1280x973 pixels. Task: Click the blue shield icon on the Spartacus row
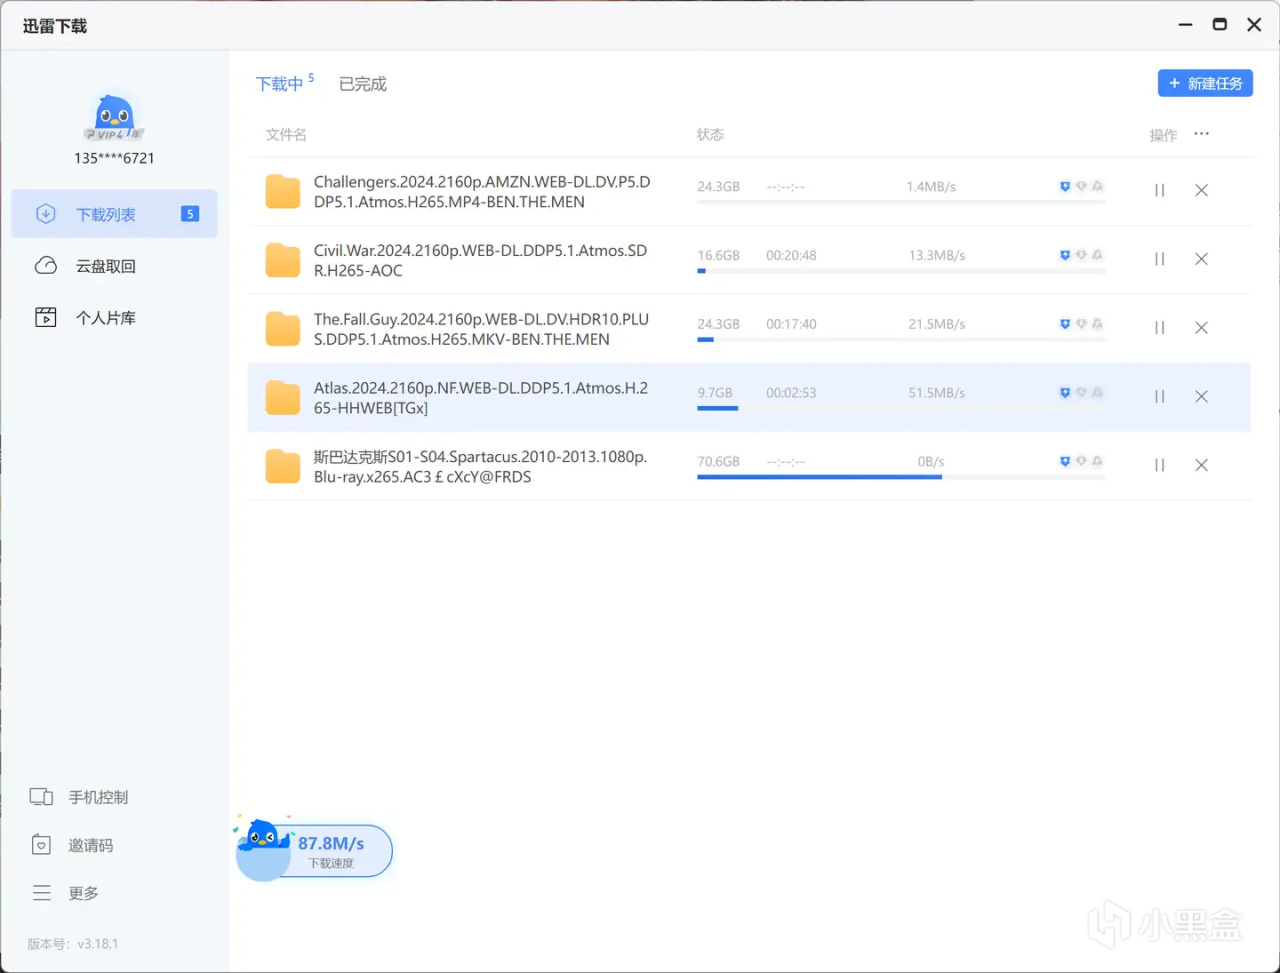pos(1065,461)
